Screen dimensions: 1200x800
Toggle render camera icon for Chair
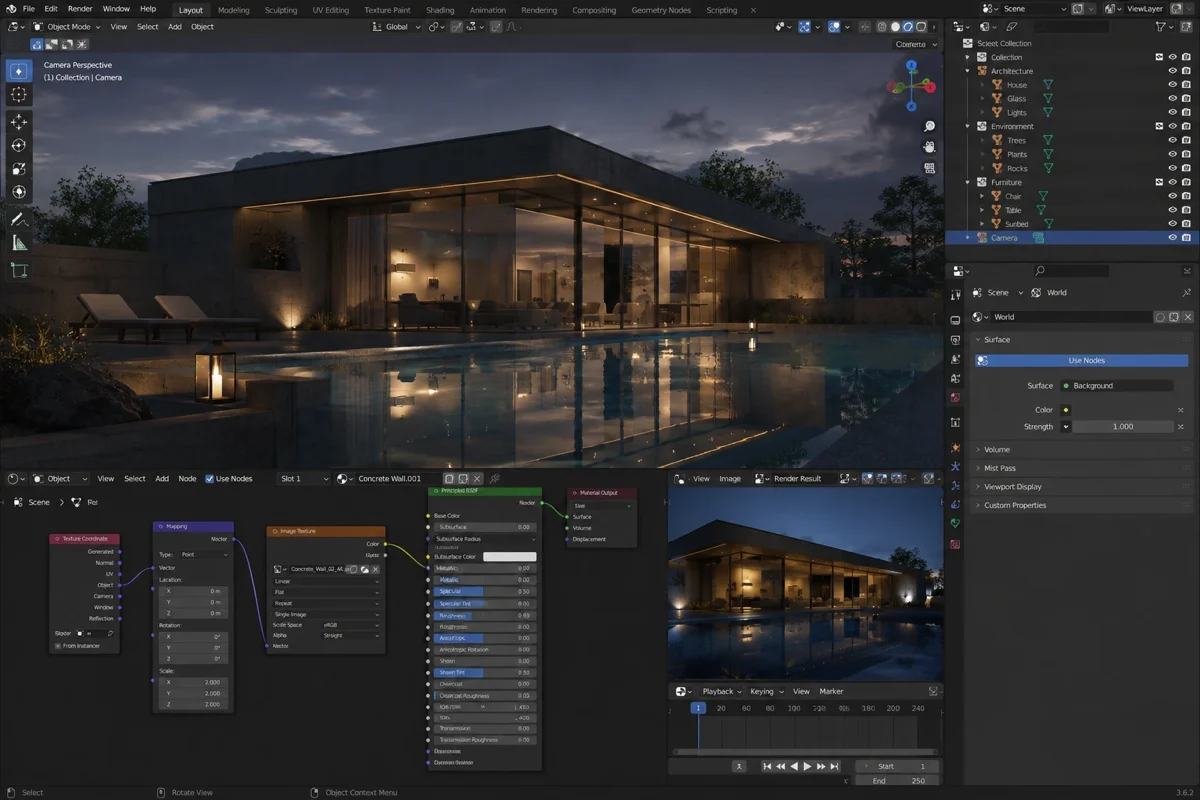pyautogui.click(x=1185, y=196)
